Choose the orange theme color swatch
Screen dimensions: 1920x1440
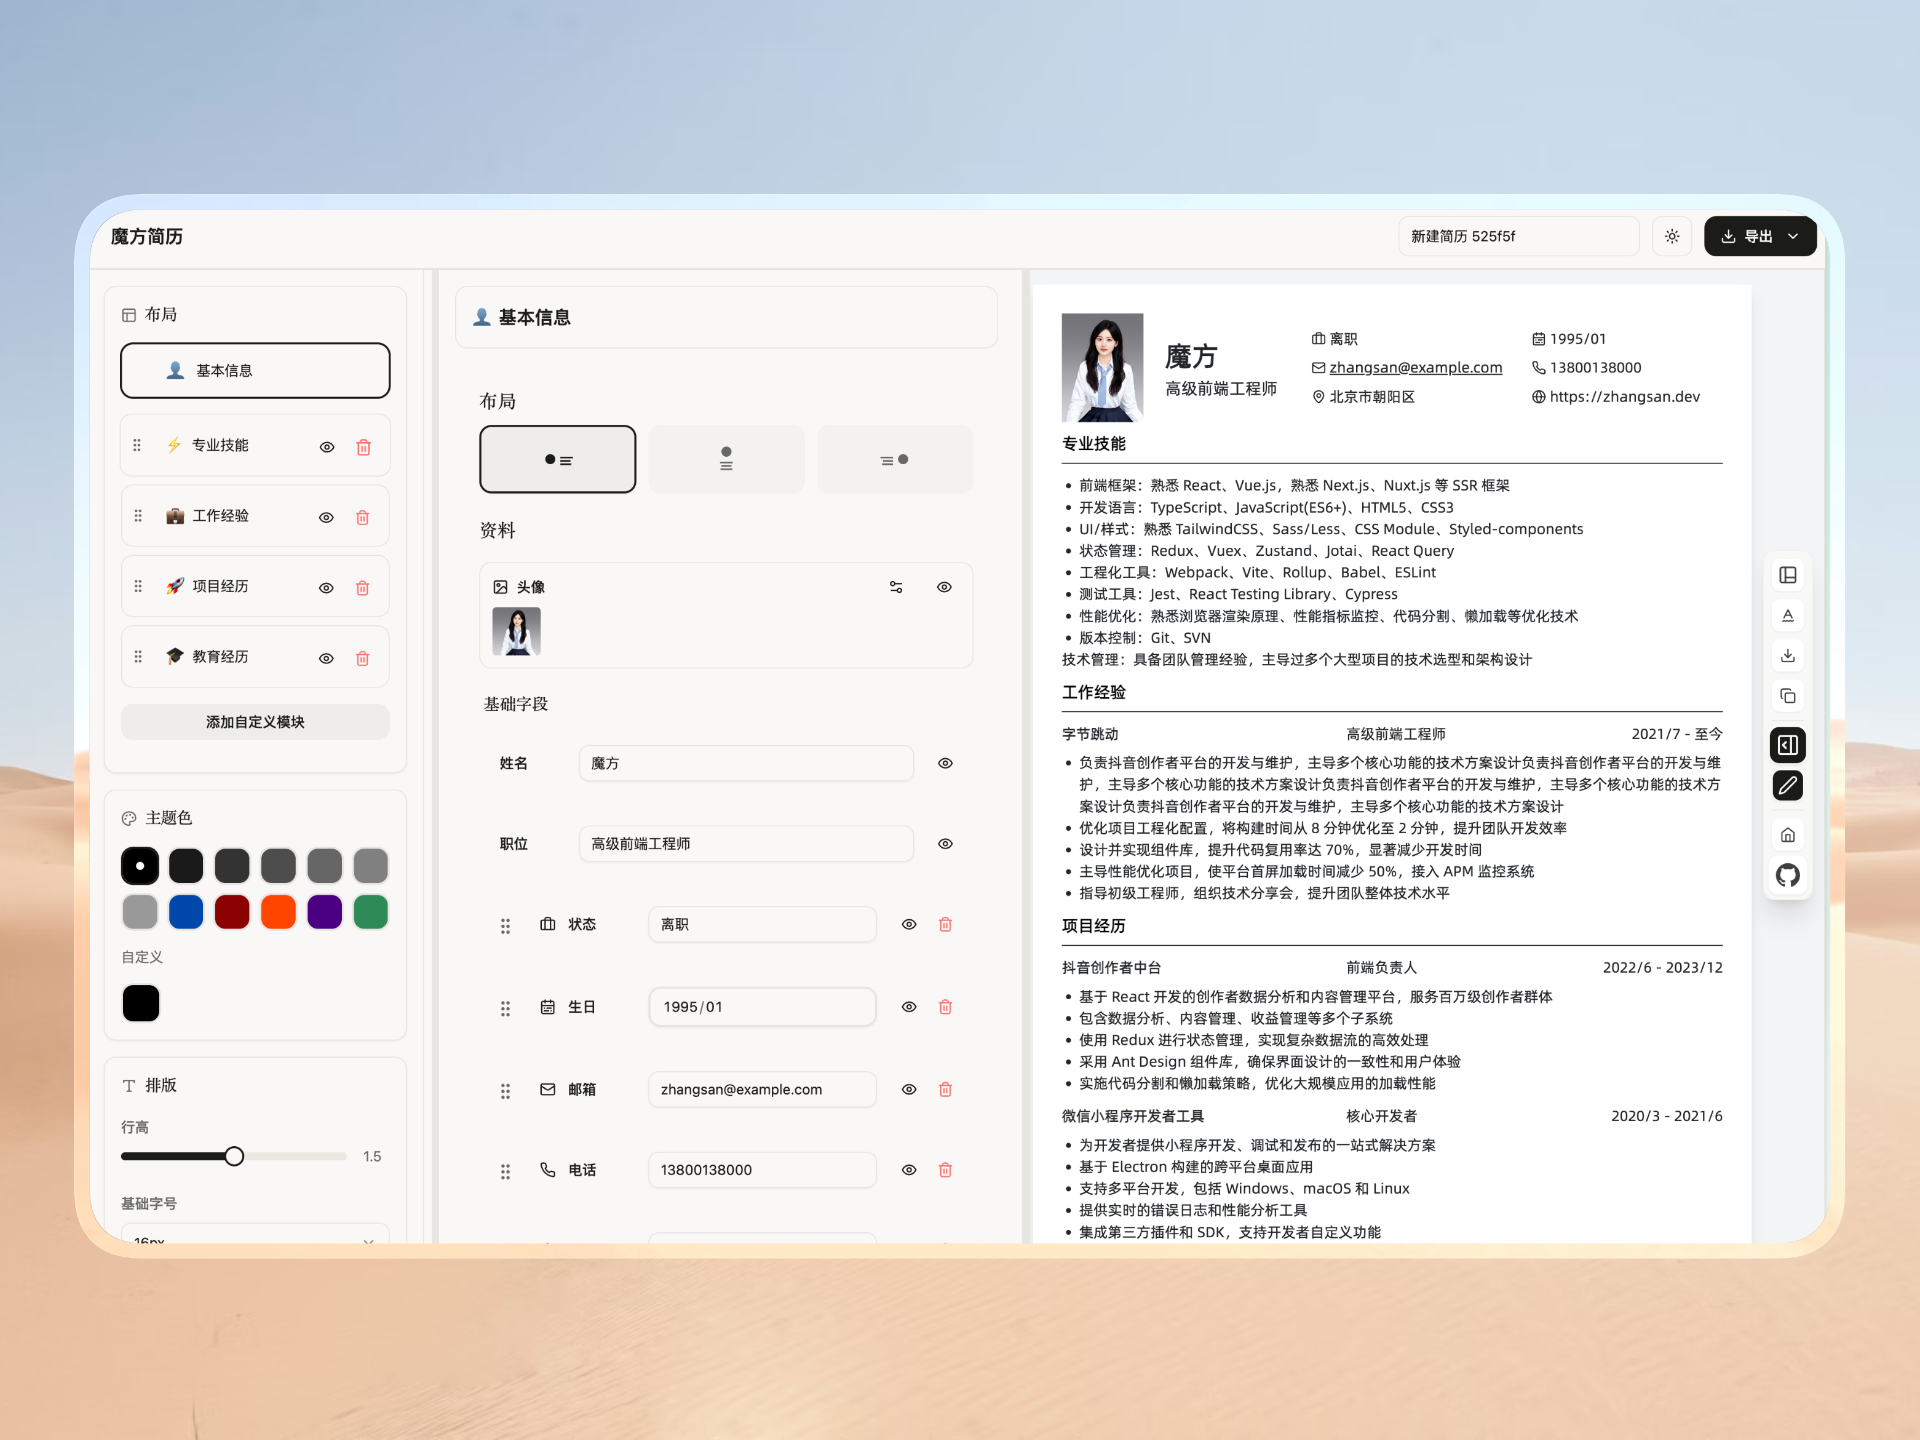(x=278, y=912)
